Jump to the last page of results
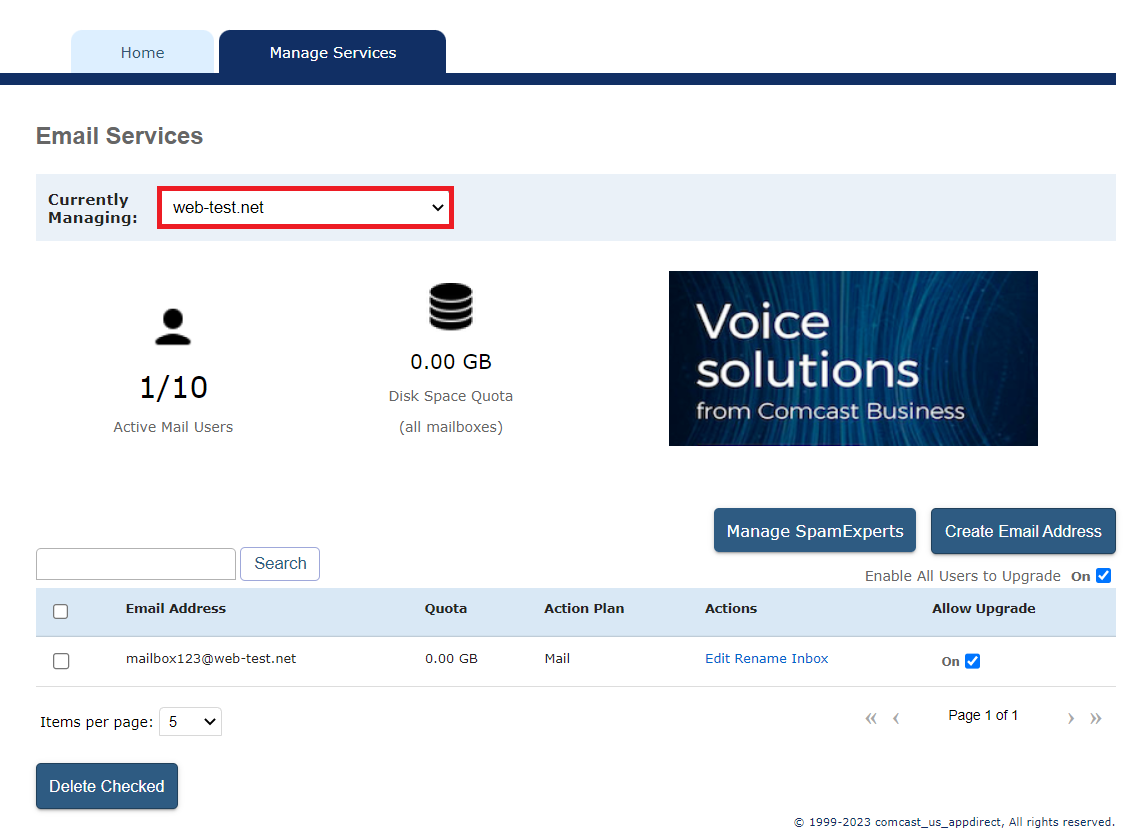The width and height of the screenshot is (1127, 832). point(1095,717)
